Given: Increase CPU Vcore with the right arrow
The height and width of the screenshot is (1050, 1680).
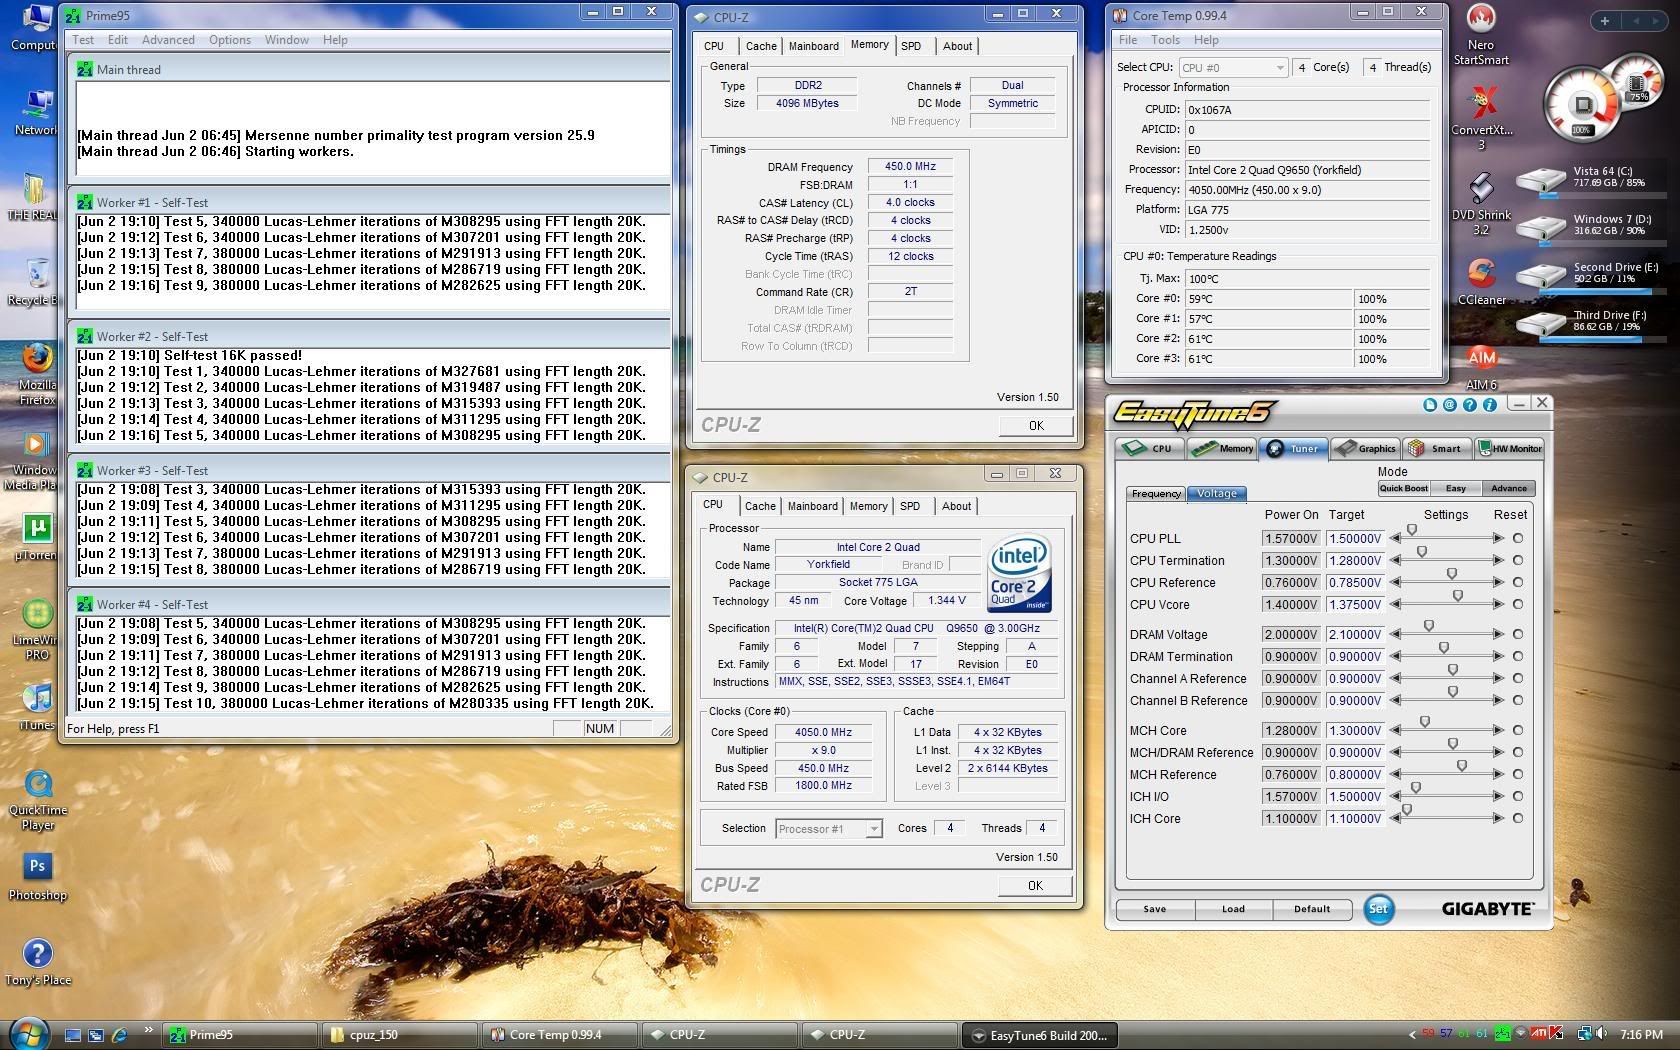Looking at the screenshot, I should click(x=1498, y=604).
